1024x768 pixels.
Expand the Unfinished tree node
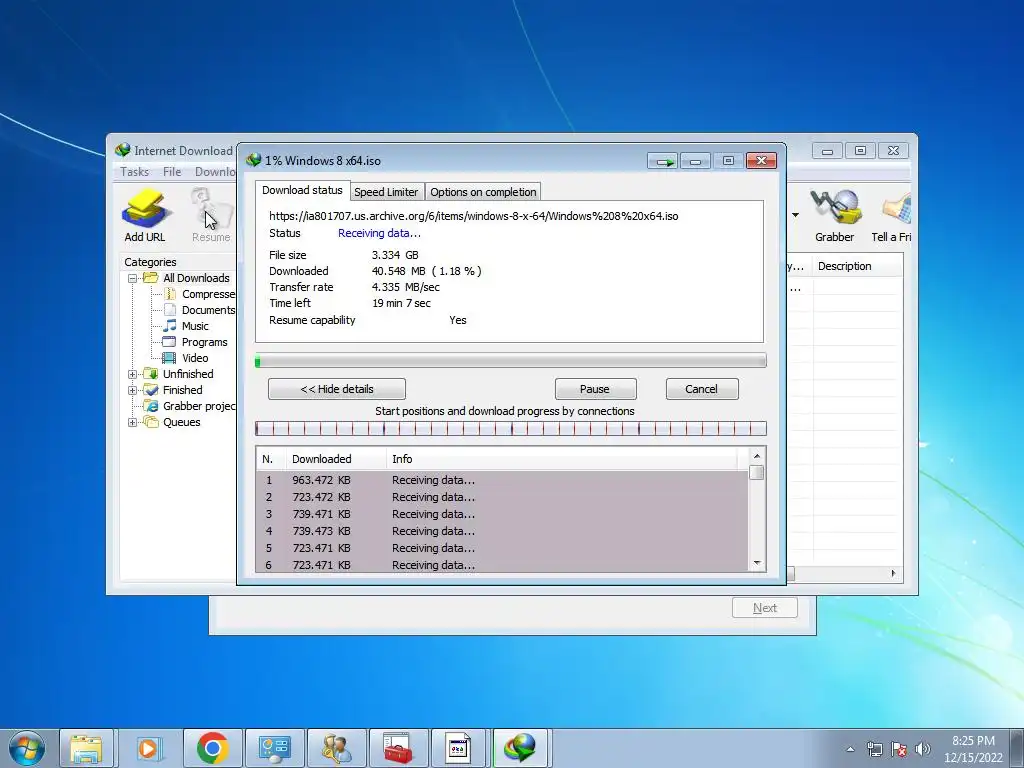[x=133, y=374]
